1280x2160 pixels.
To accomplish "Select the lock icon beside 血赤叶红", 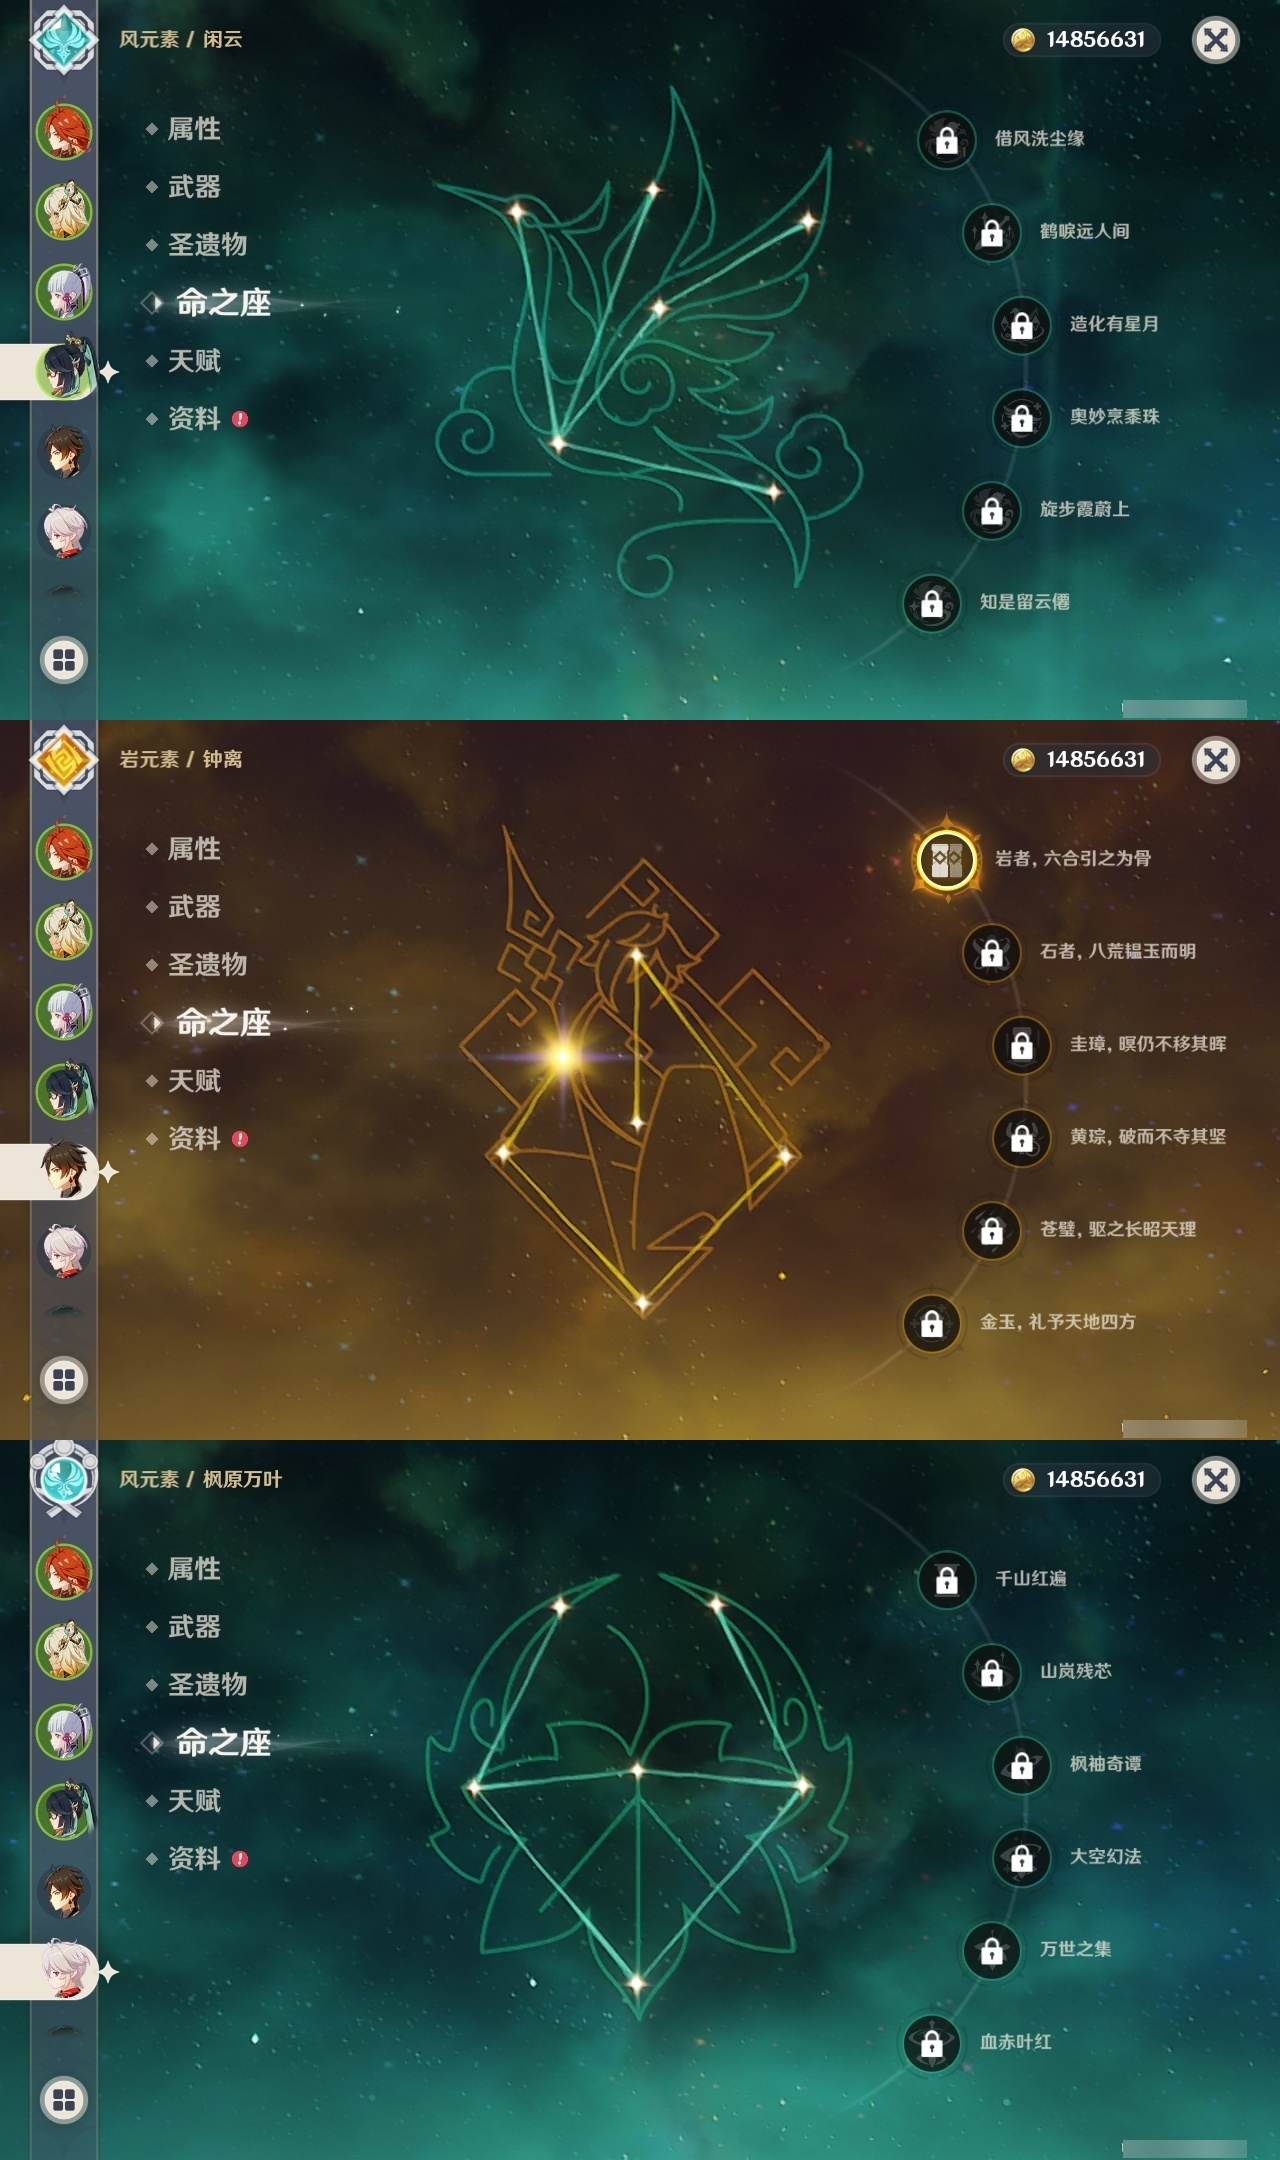I will pyautogui.click(x=931, y=2043).
